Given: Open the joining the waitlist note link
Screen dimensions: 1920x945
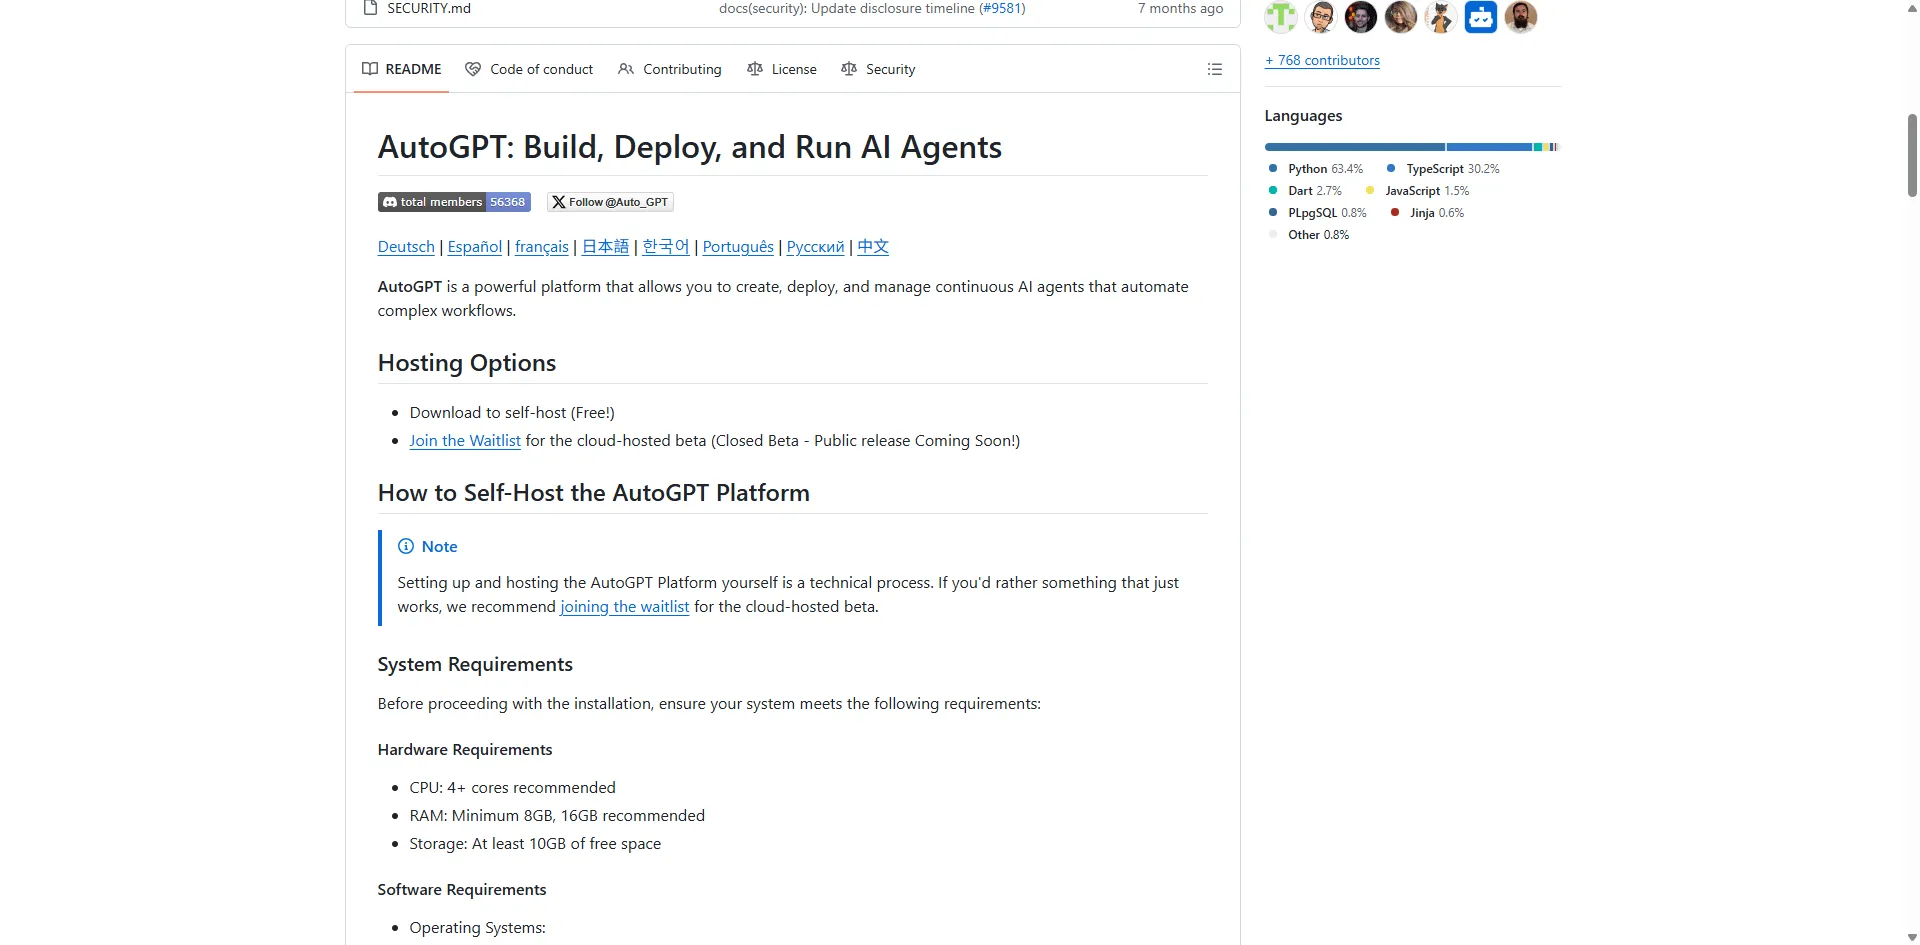Looking at the screenshot, I should tap(624, 607).
